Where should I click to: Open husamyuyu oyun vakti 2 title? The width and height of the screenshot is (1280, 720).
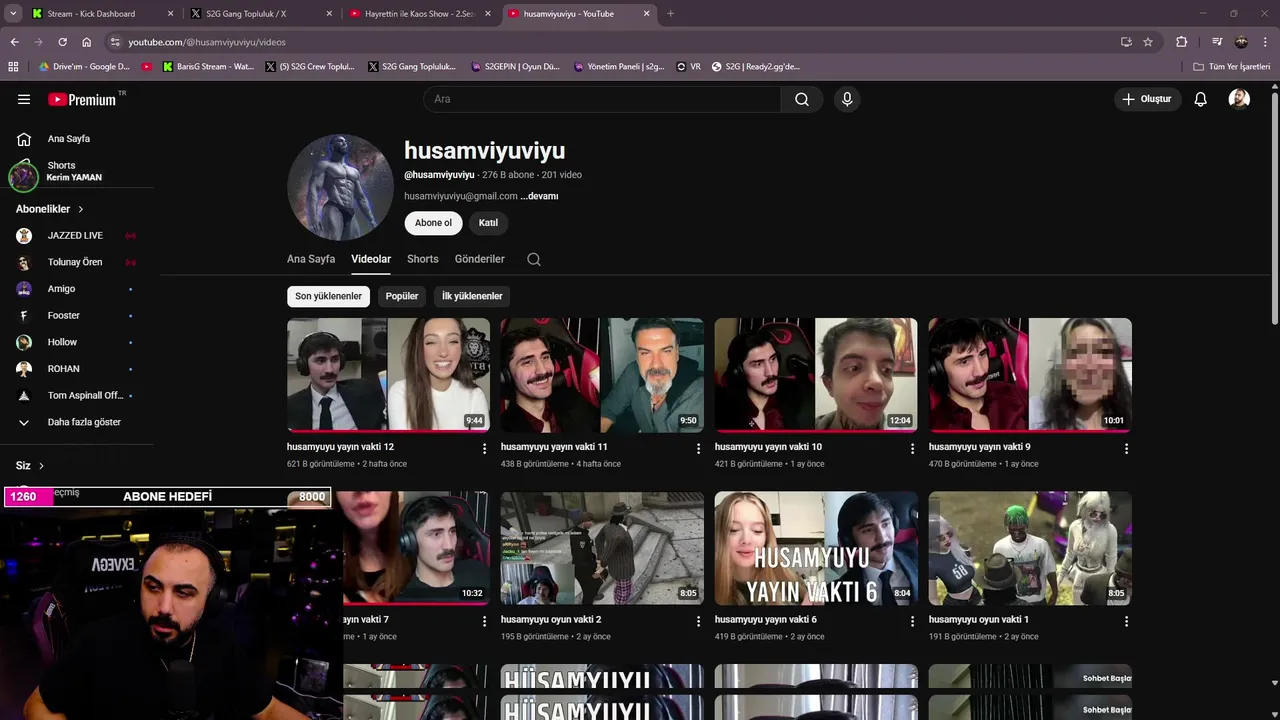[x=551, y=620]
